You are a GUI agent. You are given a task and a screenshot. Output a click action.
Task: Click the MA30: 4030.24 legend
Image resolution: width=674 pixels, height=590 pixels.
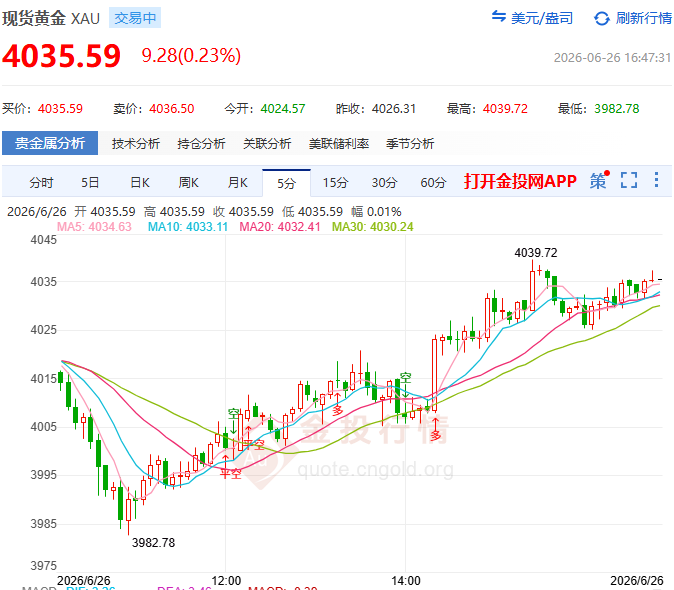point(373,227)
